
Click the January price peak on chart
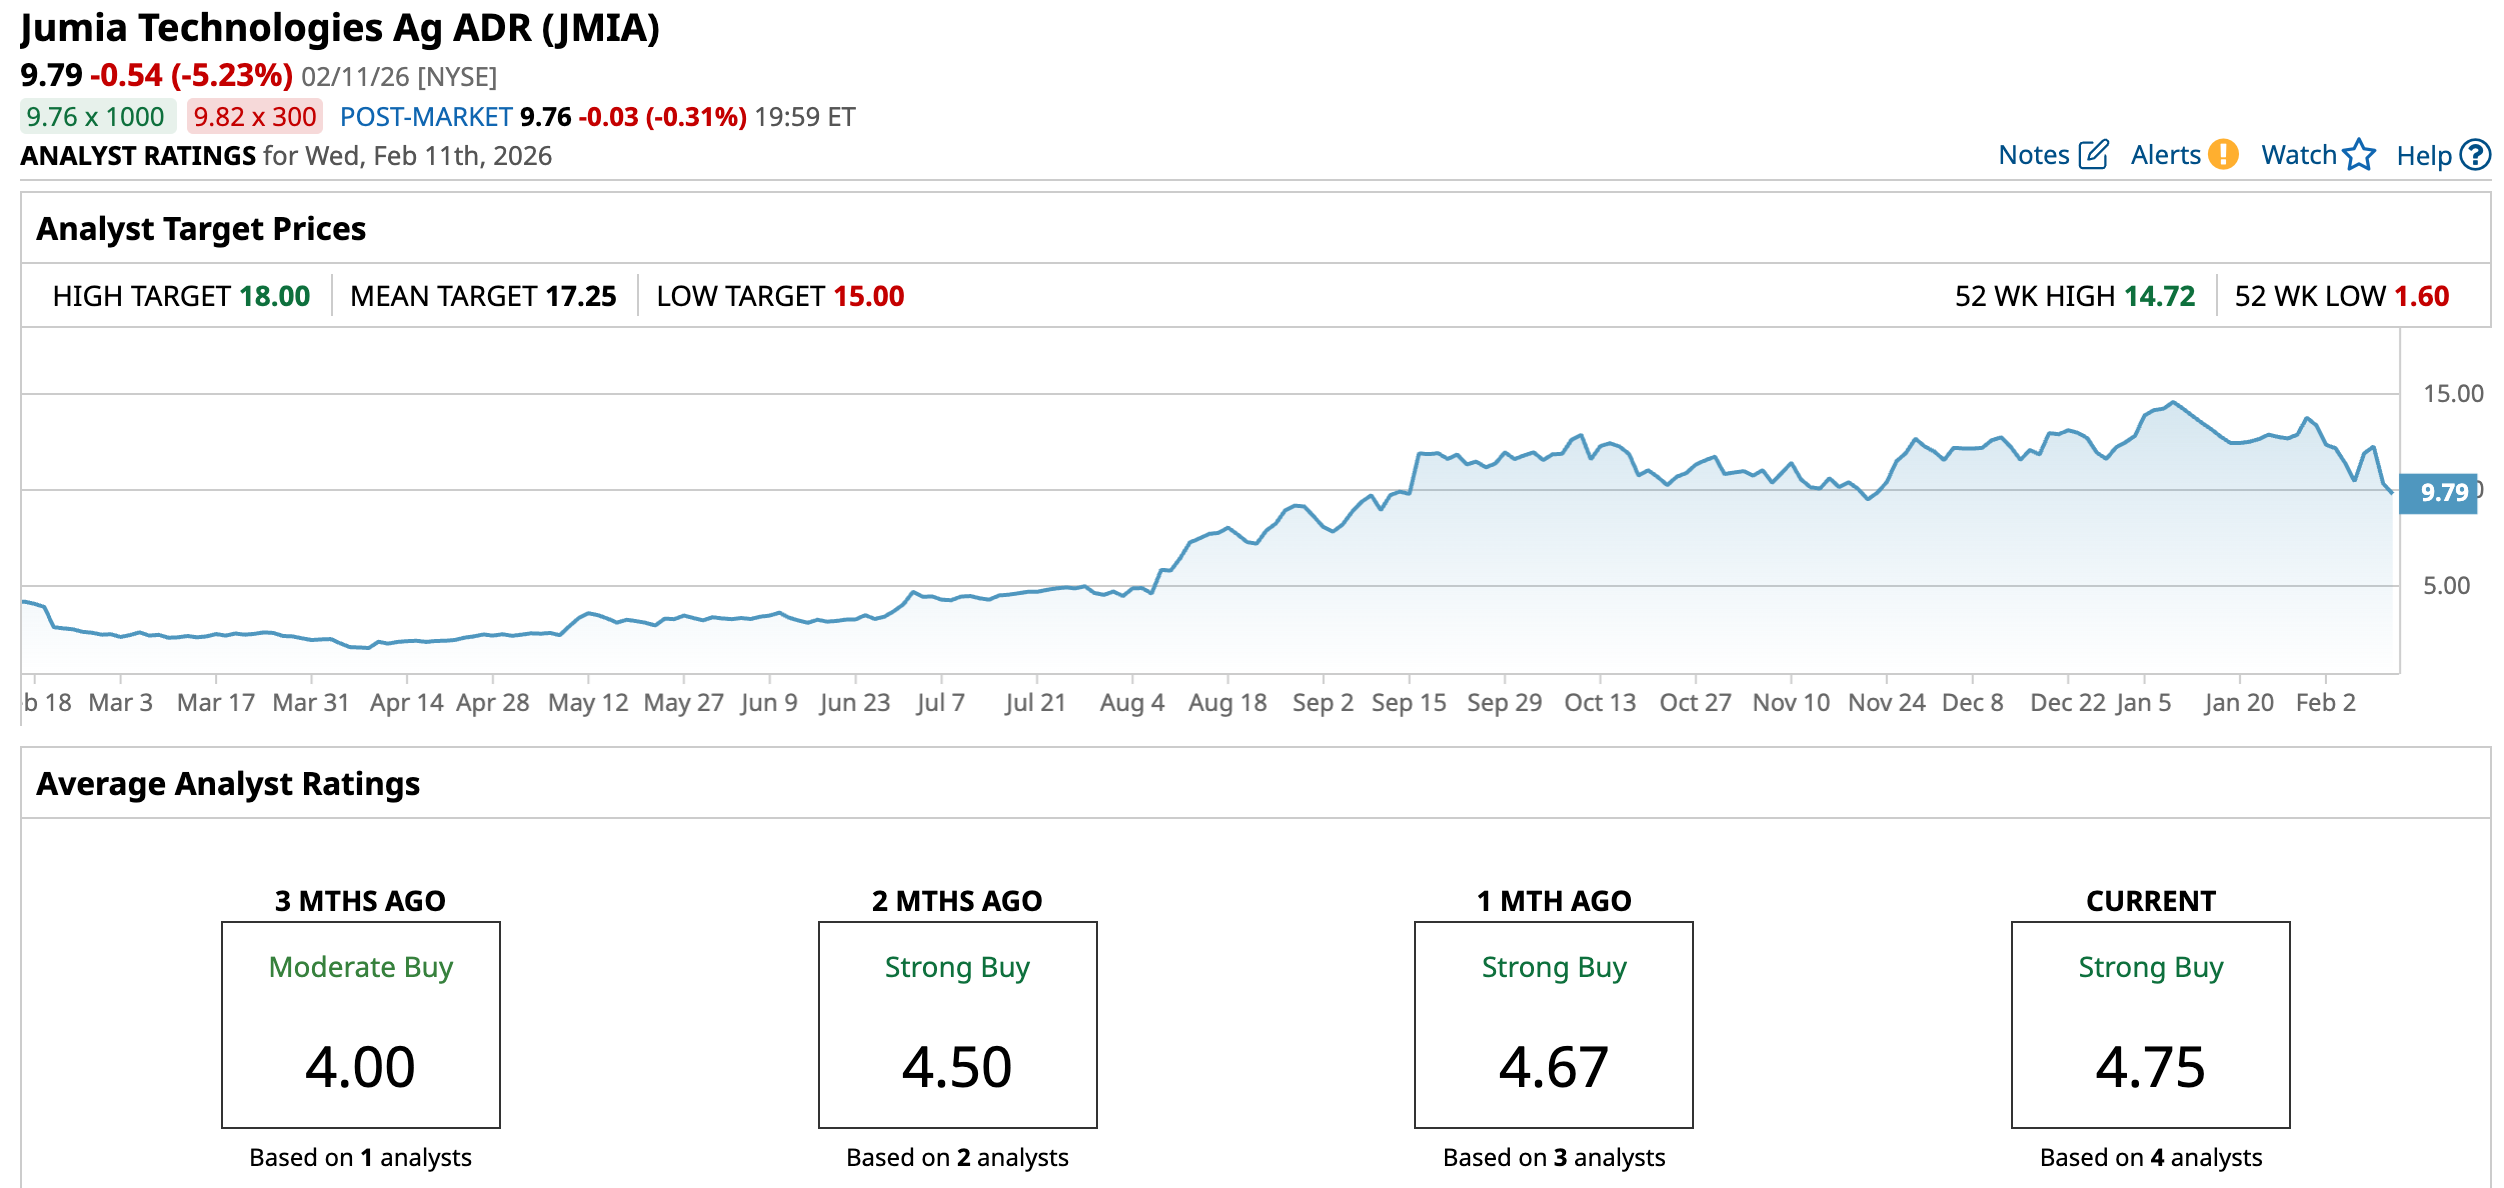click(x=2172, y=403)
